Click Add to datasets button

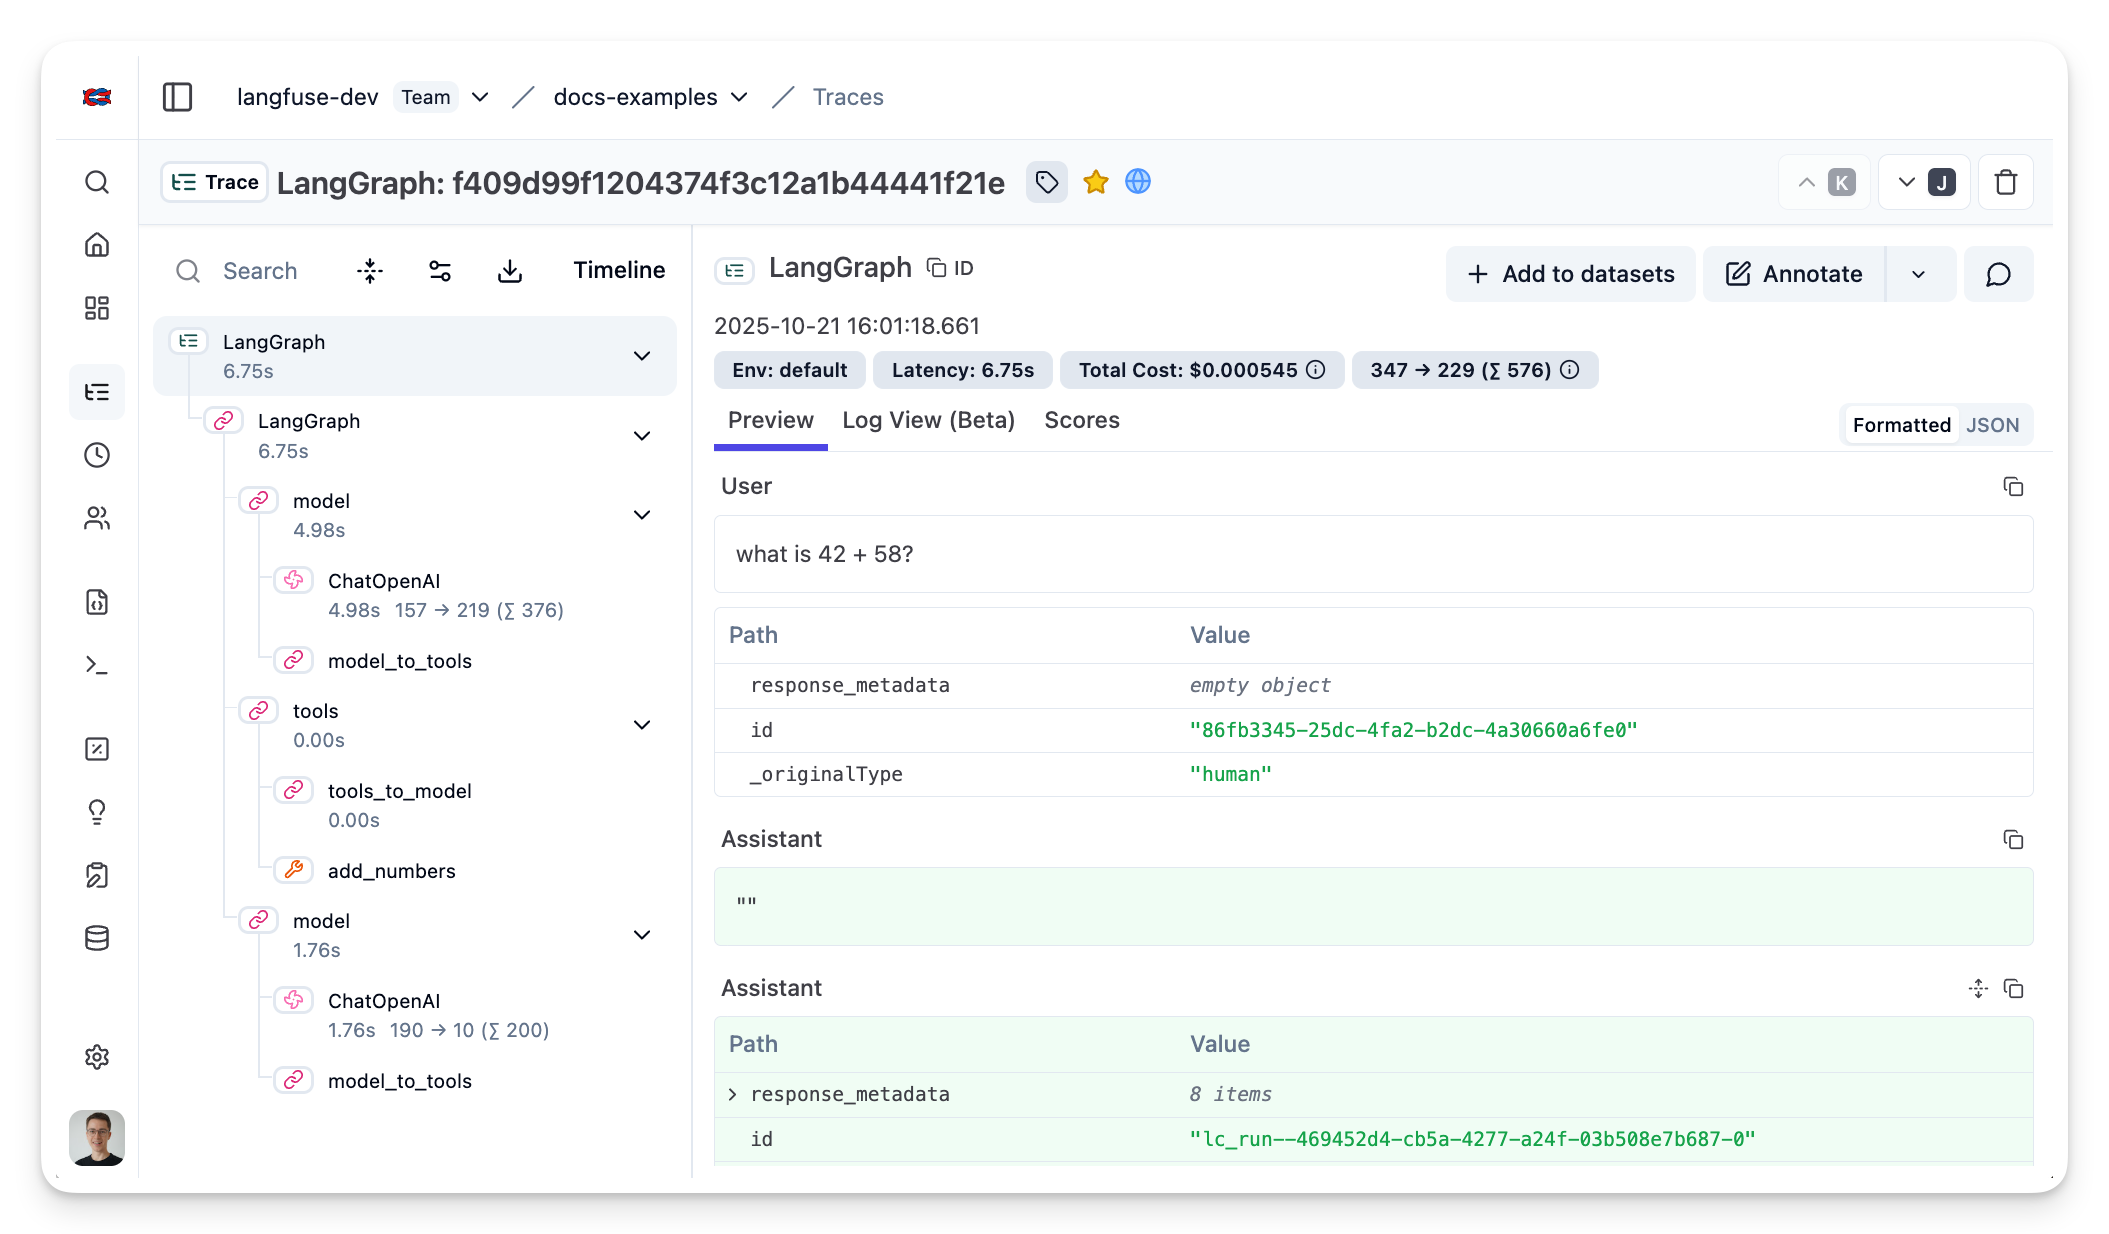pyautogui.click(x=1570, y=274)
